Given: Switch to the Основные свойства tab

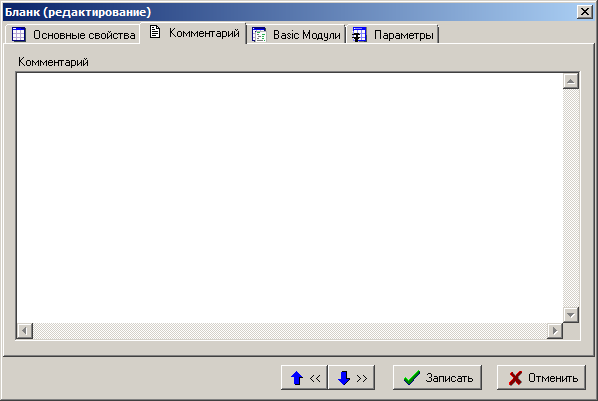Looking at the screenshot, I should pyautogui.click(x=73, y=35).
